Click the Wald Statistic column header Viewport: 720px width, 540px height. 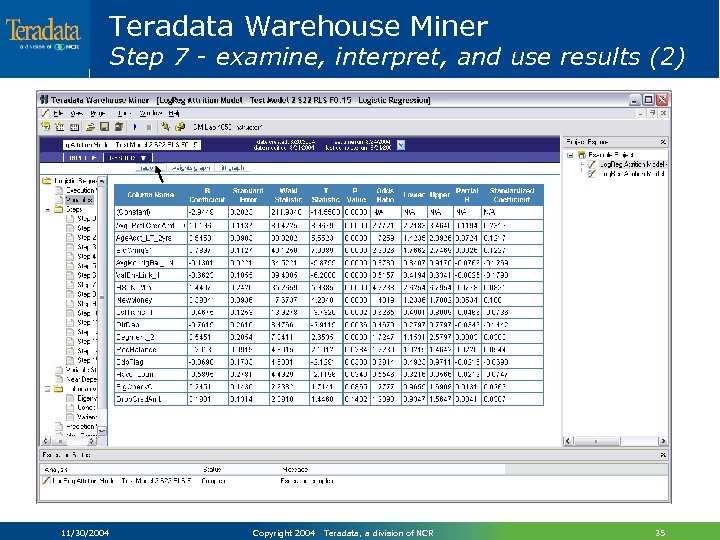288,195
